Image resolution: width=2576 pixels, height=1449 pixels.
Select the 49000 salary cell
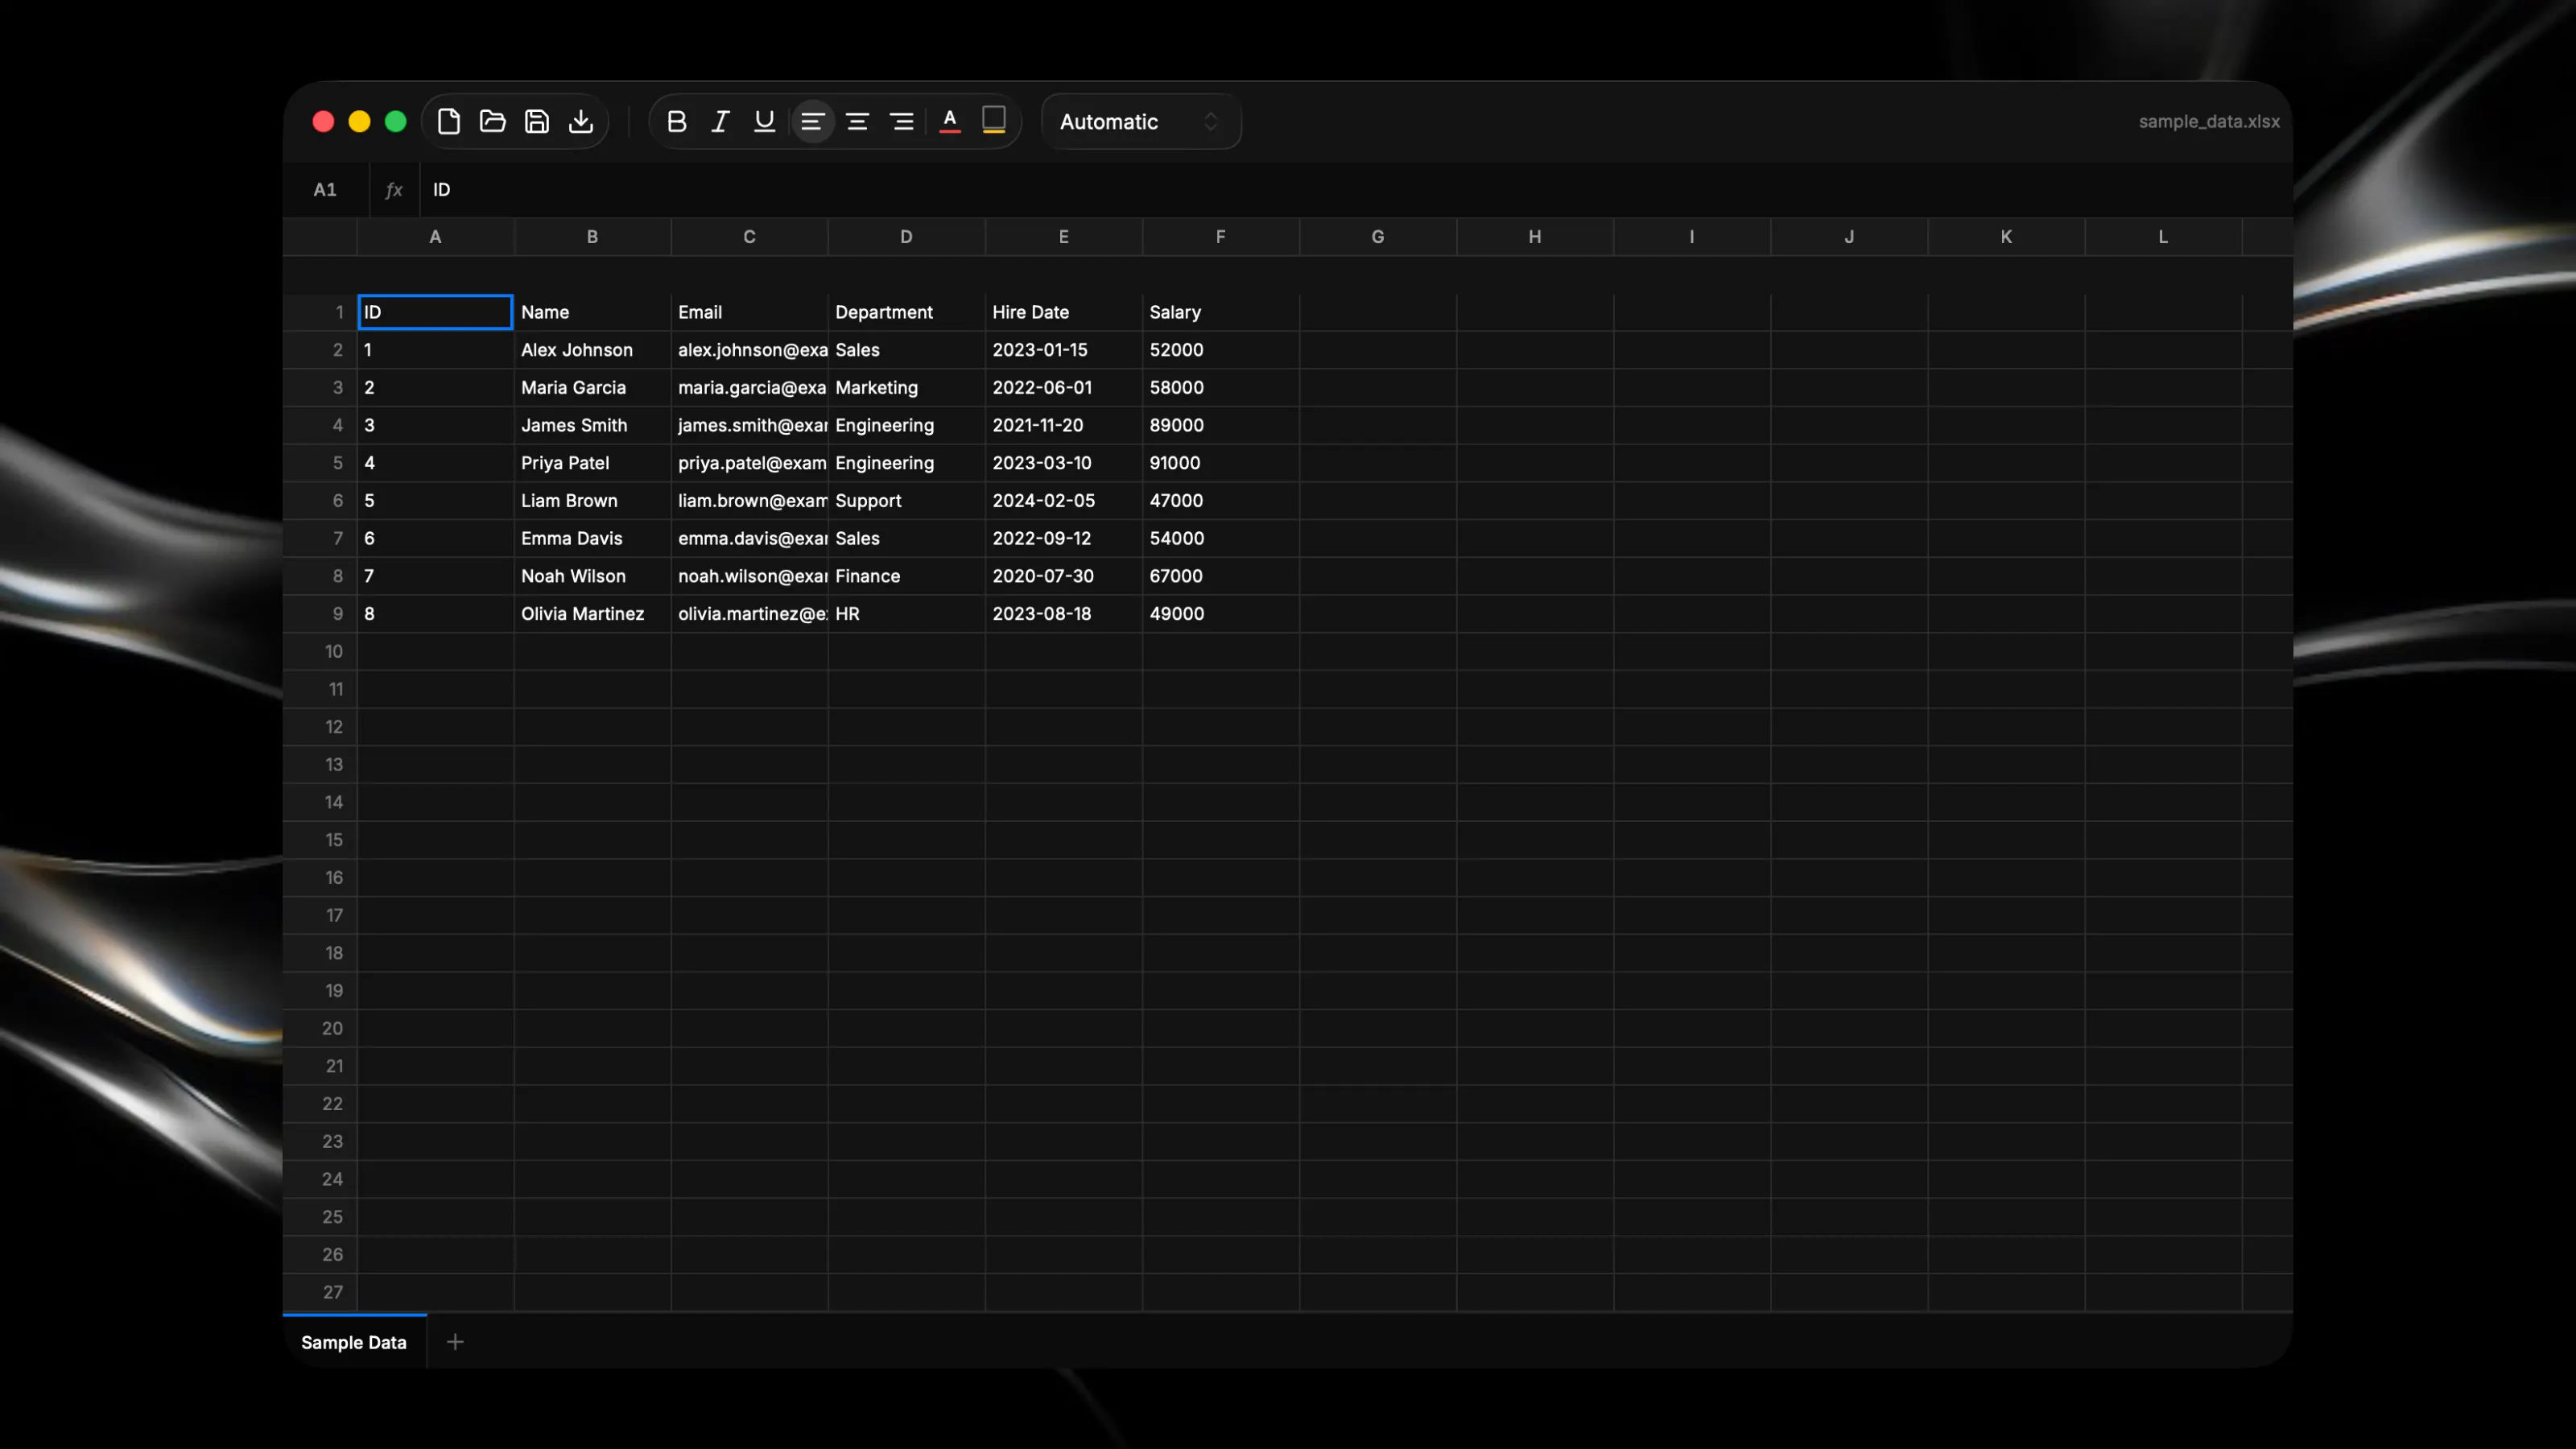pos(1220,613)
